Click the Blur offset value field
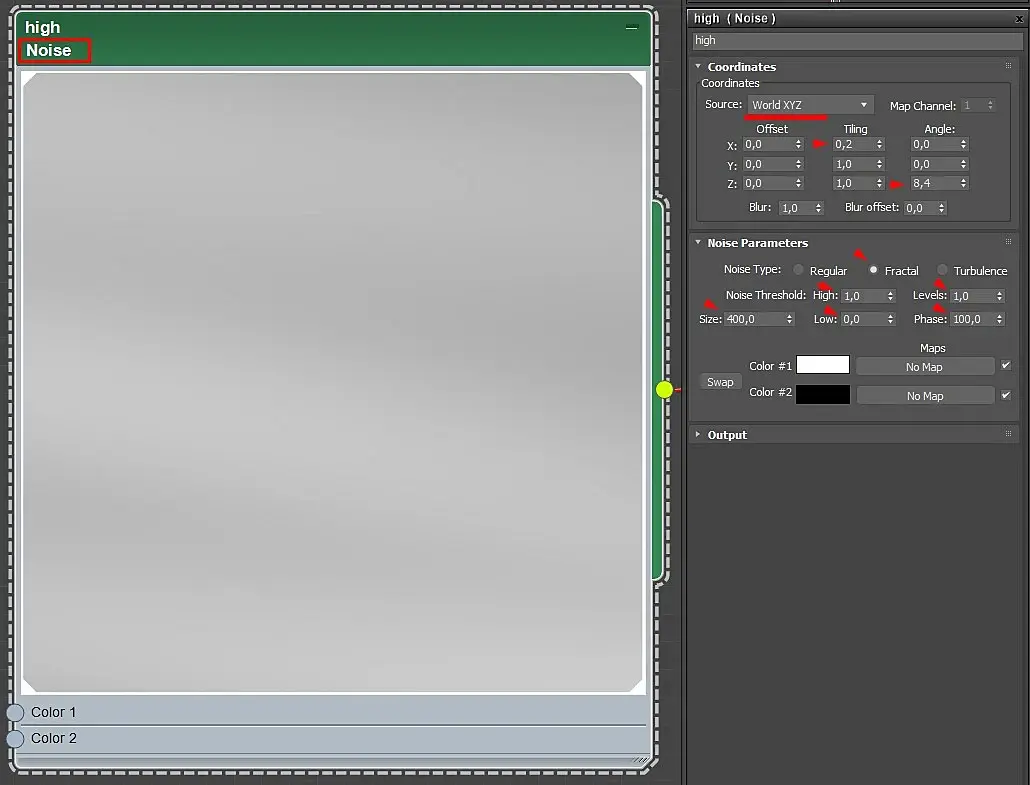Screen dimensions: 1030x785 [920, 208]
